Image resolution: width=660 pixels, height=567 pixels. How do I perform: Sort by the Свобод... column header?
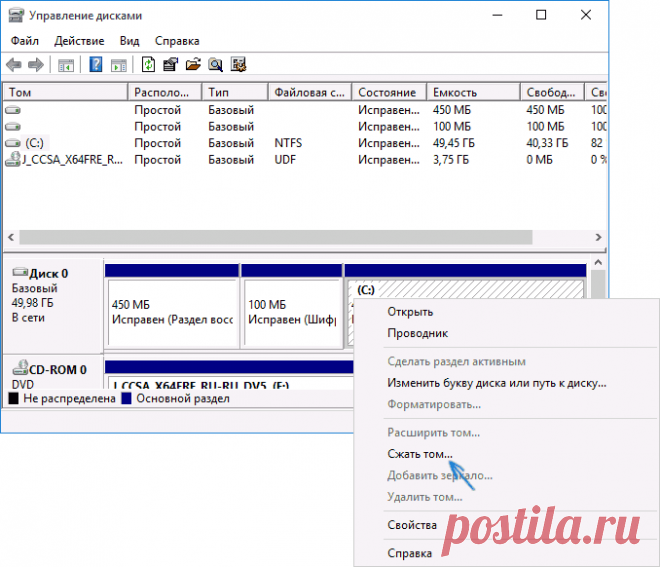(x=552, y=92)
